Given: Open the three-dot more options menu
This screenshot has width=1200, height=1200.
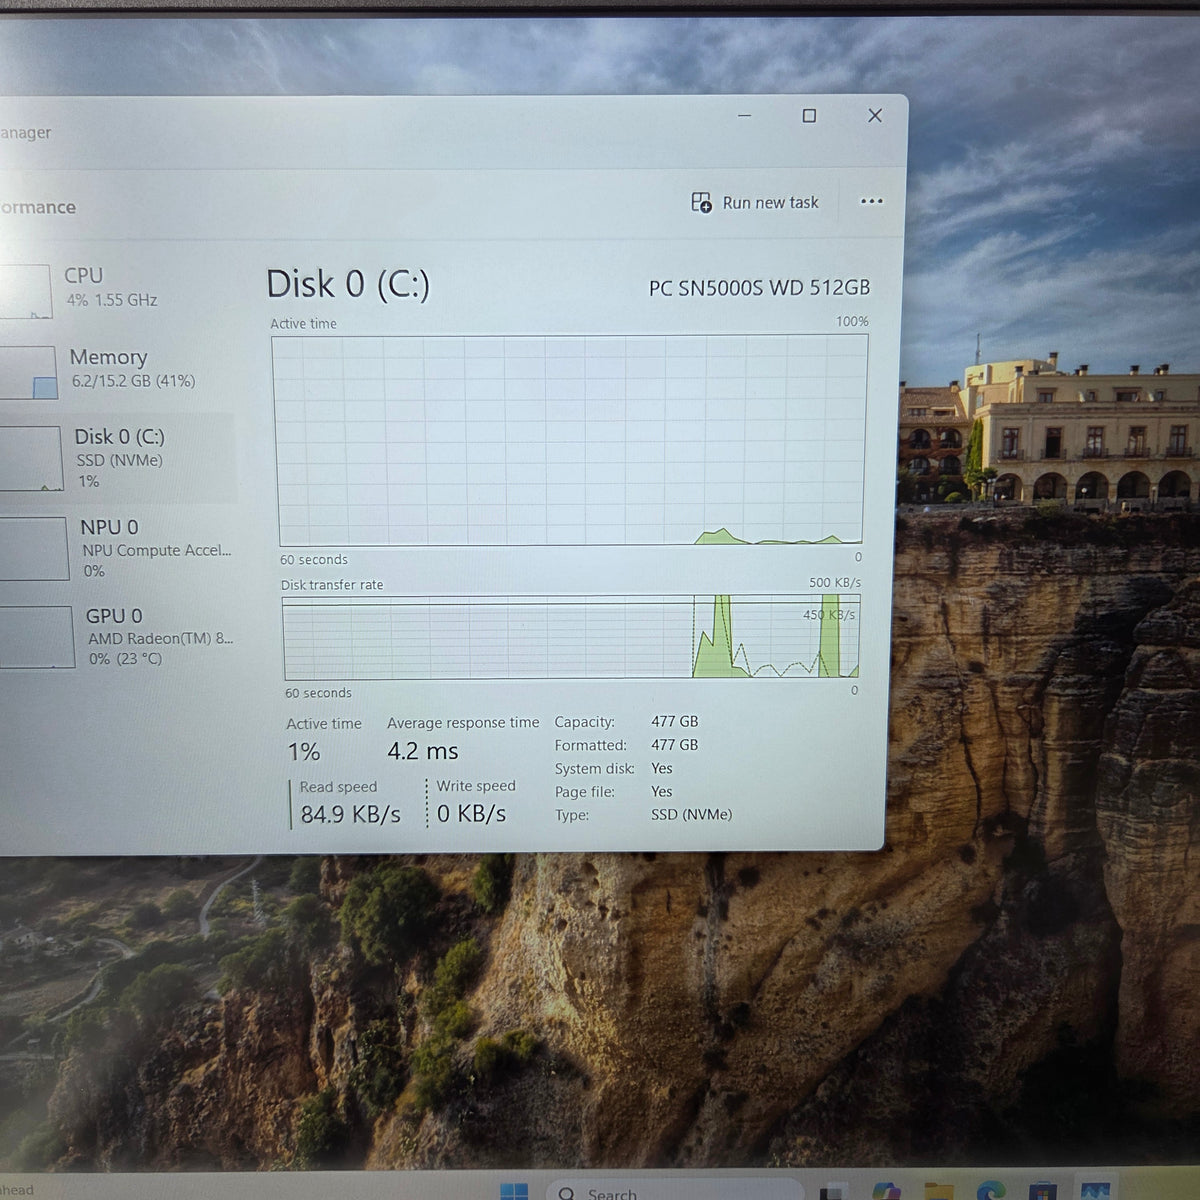Looking at the screenshot, I should point(871,202).
